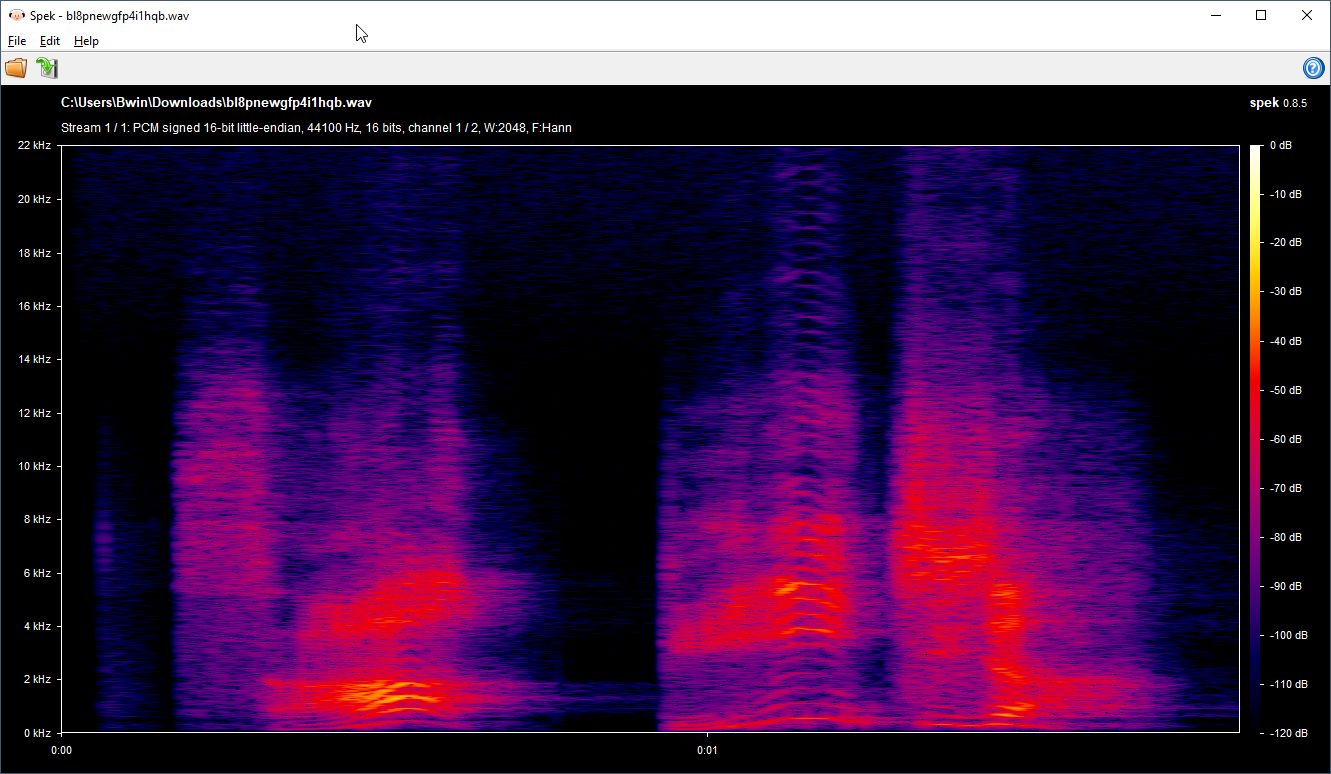This screenshot has height=774, width=1331.
Task: Click the '0:01' time axis label
Action: [707, 749]
